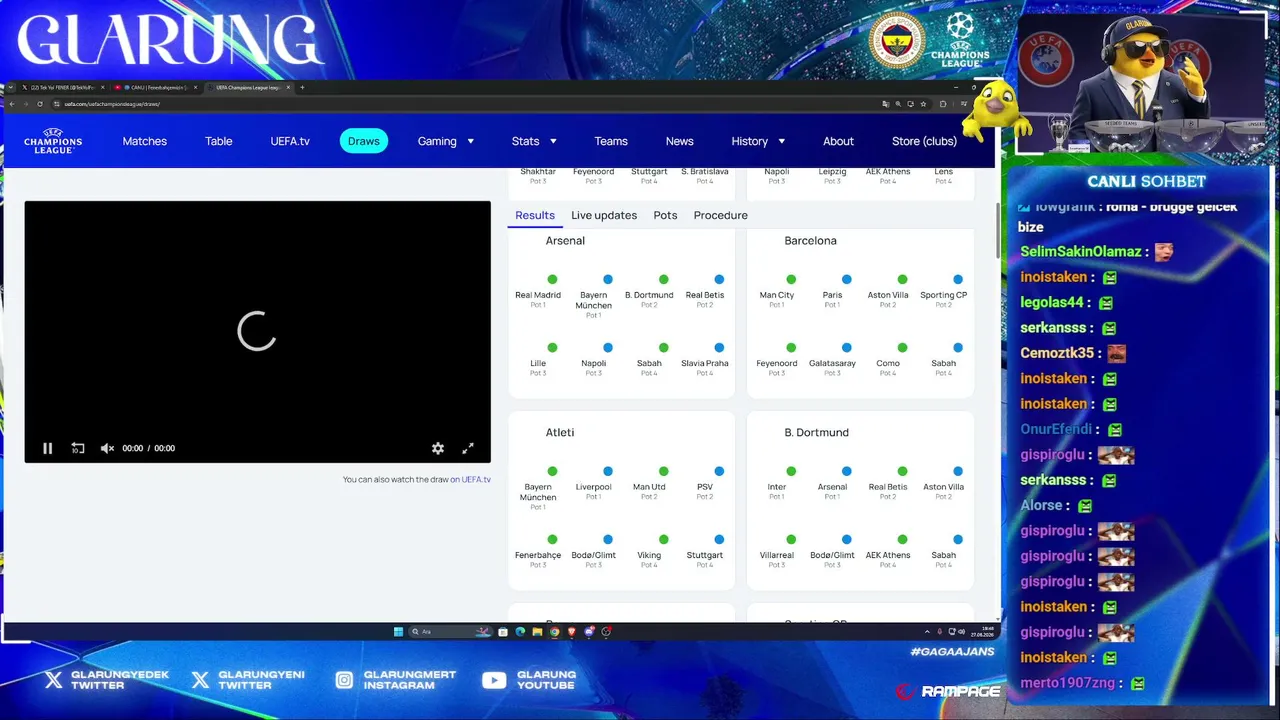This screenshot has width=1280, height=720.
Task: Show hidden system tray icons
Action: click(927, 632)
